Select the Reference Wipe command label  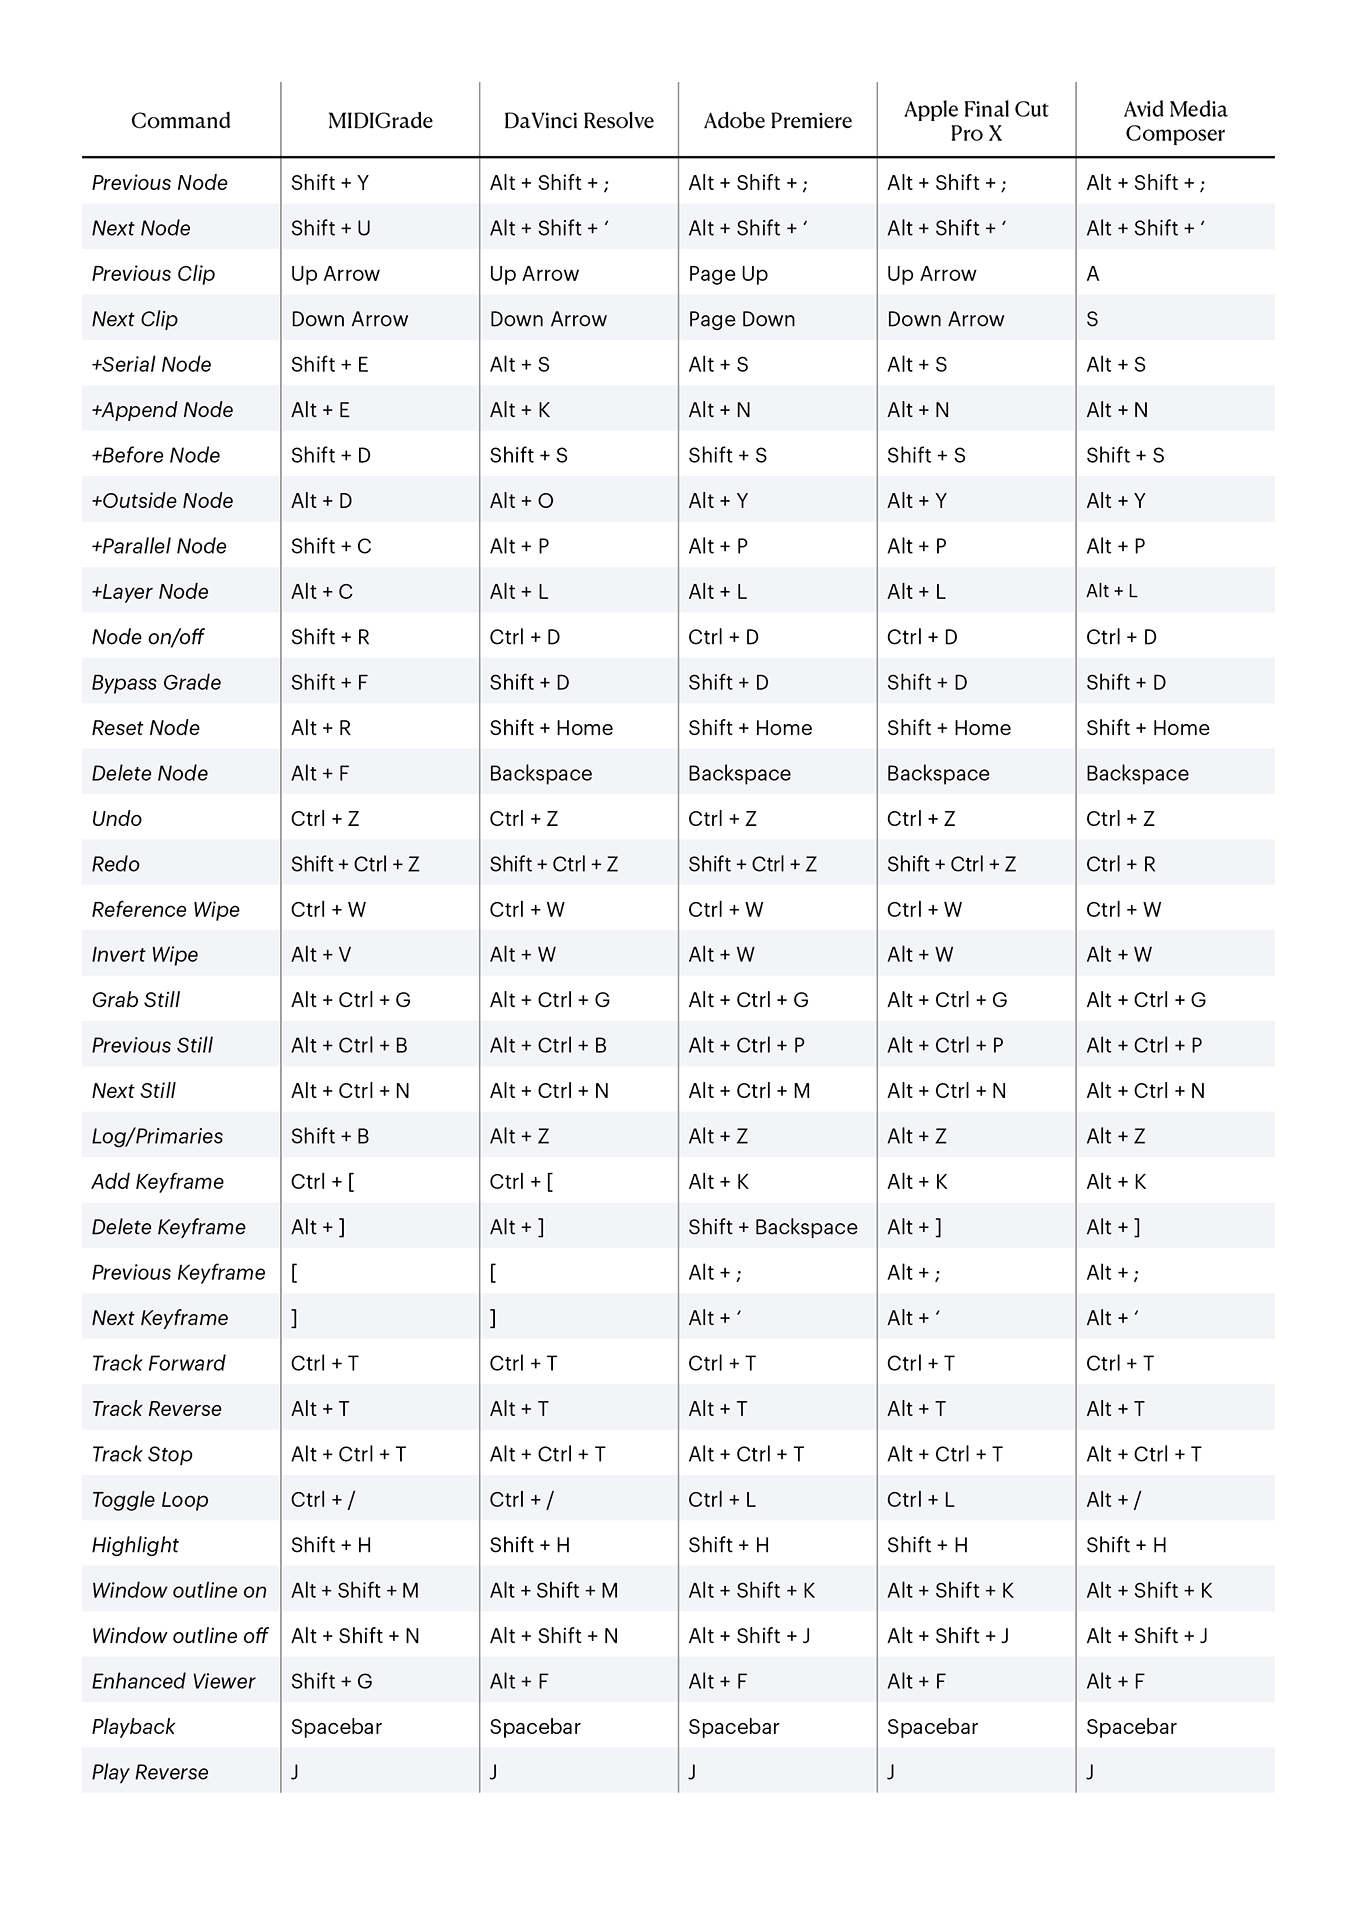tap(165, 910)
